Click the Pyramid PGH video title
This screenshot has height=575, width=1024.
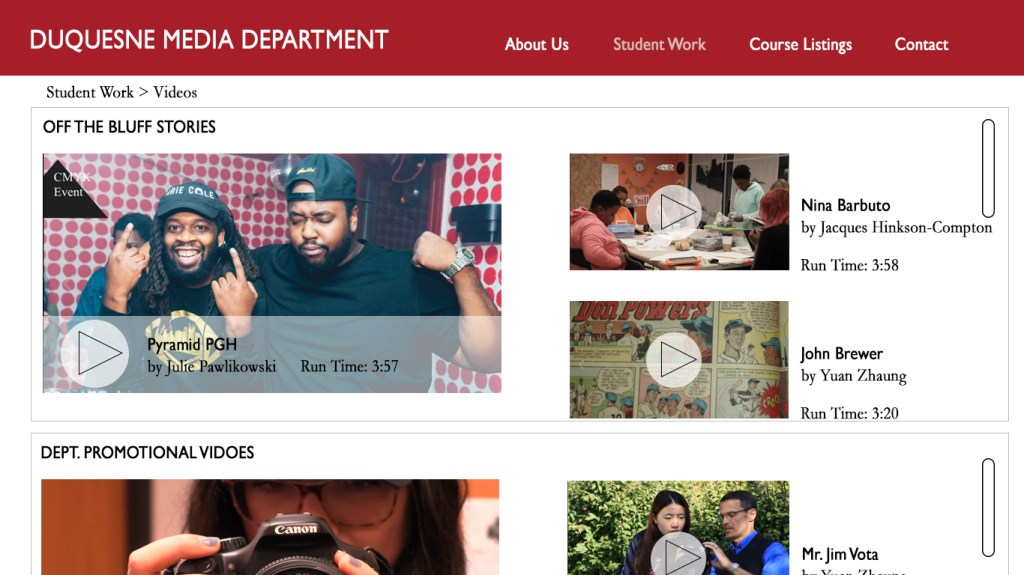tap(192, 345)
